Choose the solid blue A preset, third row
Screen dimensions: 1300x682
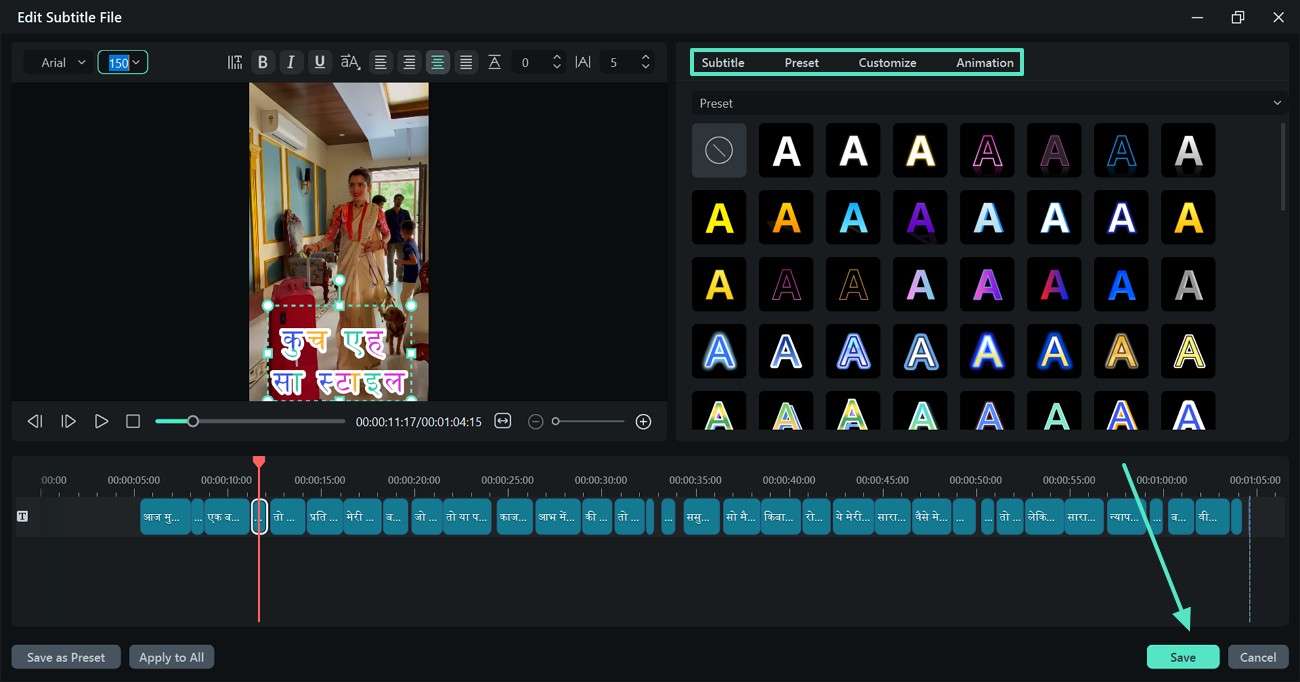[1121, 284]
